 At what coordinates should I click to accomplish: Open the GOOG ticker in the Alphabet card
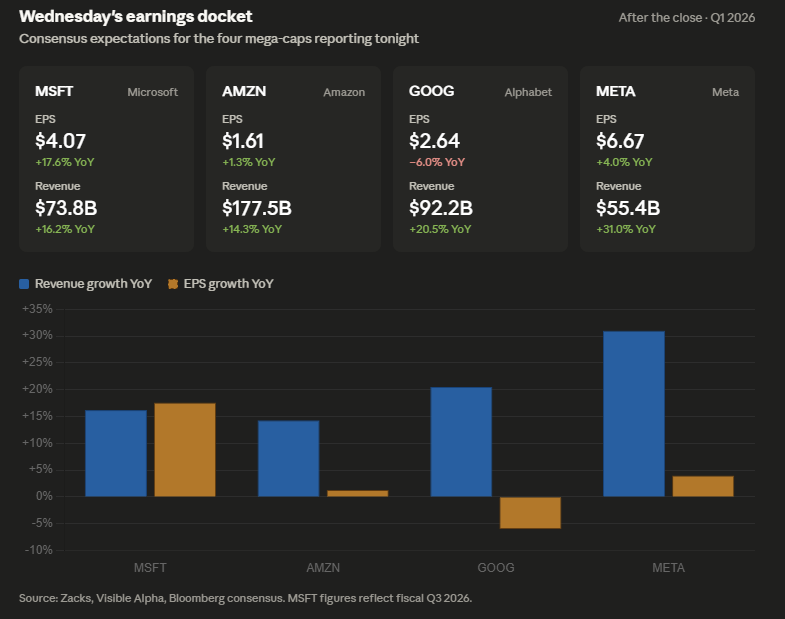click(432, 92)
